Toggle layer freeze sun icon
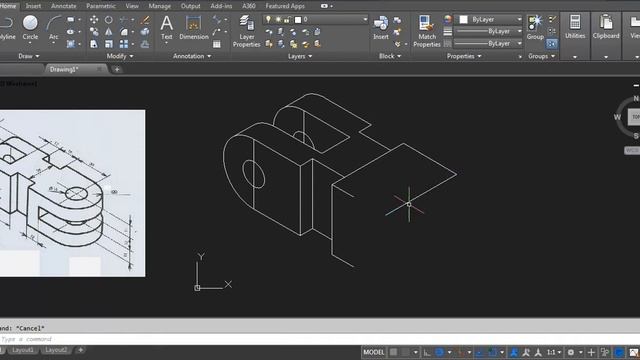Viewport: 640px width, 360px height. (278, 19)
